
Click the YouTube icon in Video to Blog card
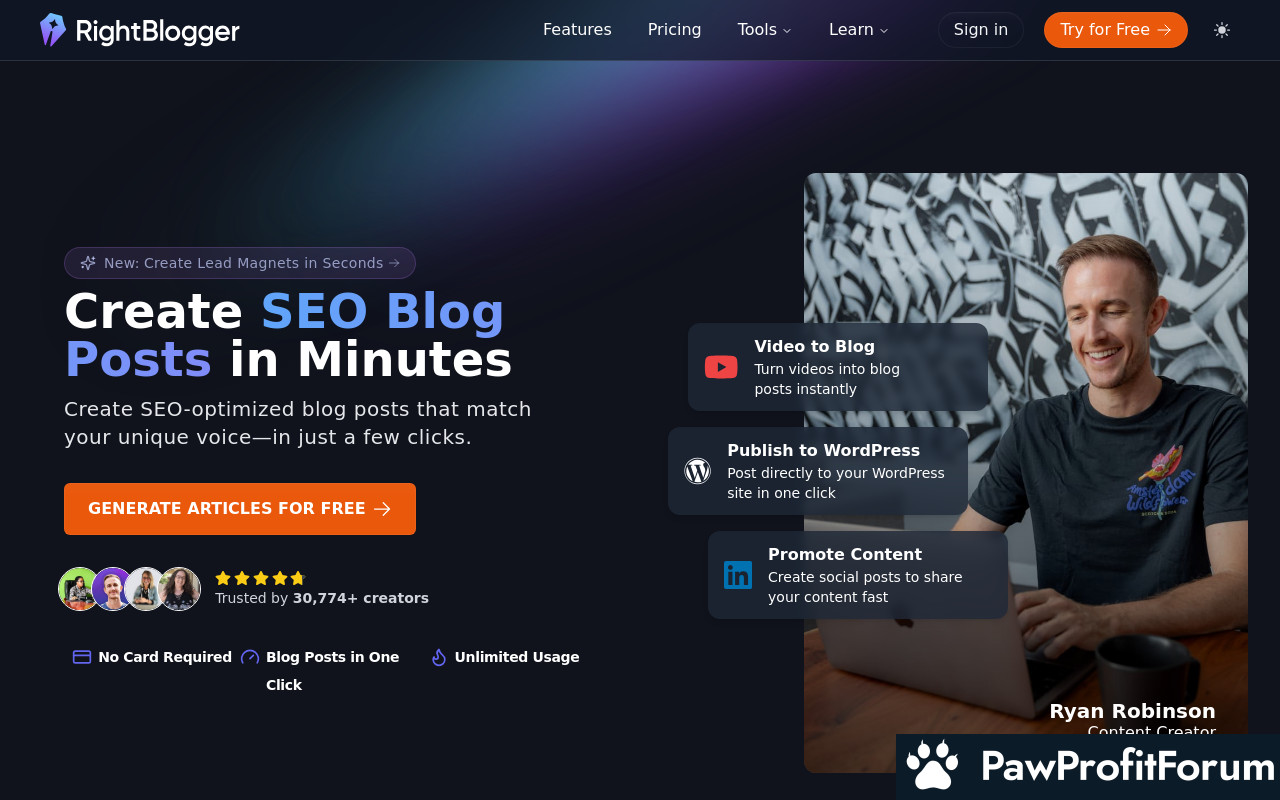[x=721, y=367]
